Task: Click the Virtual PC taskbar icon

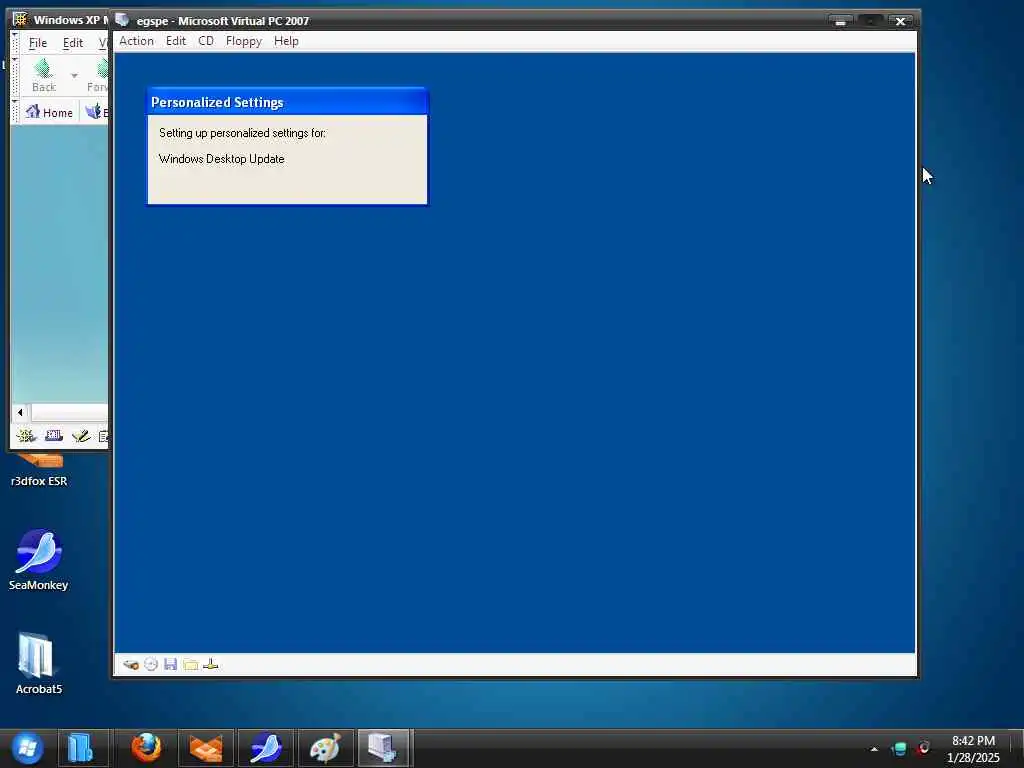Action: point(384,748)
